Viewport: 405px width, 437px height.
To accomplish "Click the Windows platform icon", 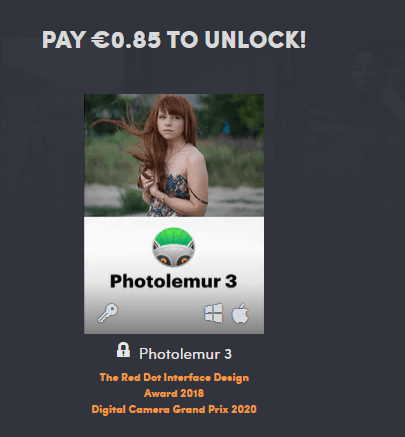I will pos(213,313).
